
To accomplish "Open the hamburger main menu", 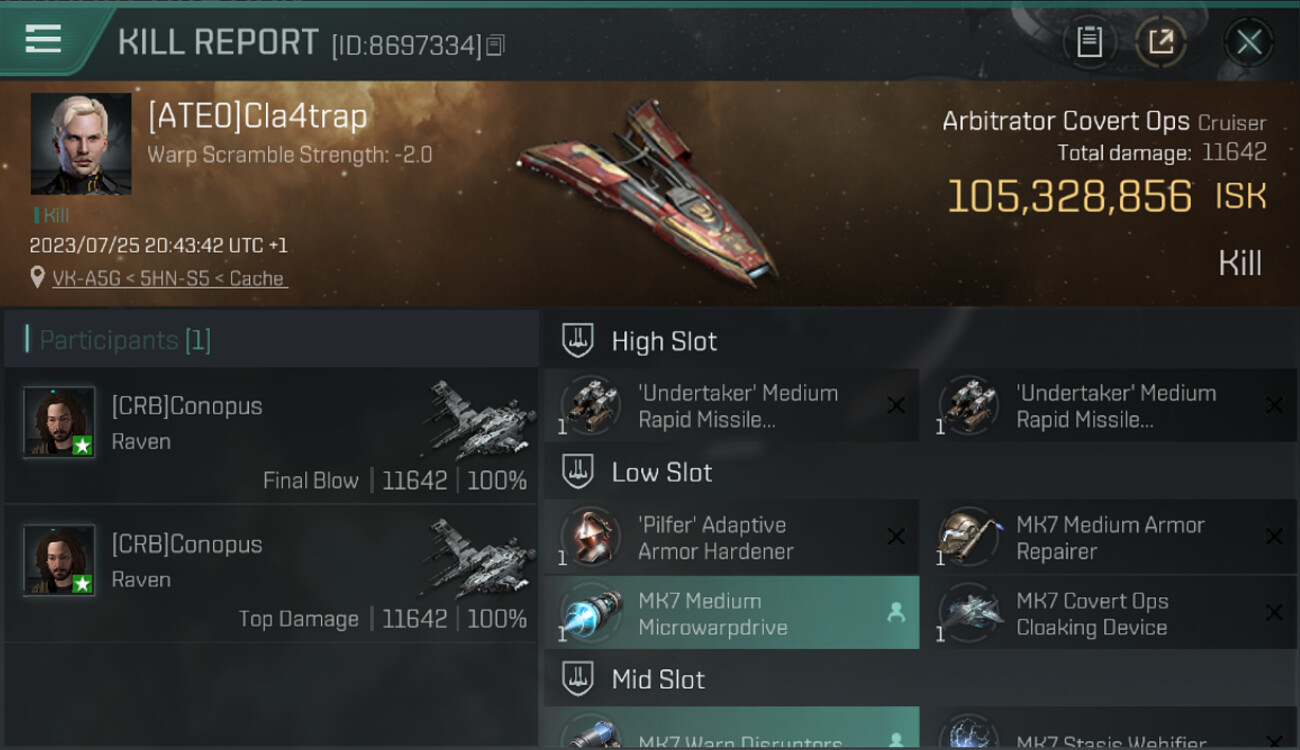I will click(44, 39).
